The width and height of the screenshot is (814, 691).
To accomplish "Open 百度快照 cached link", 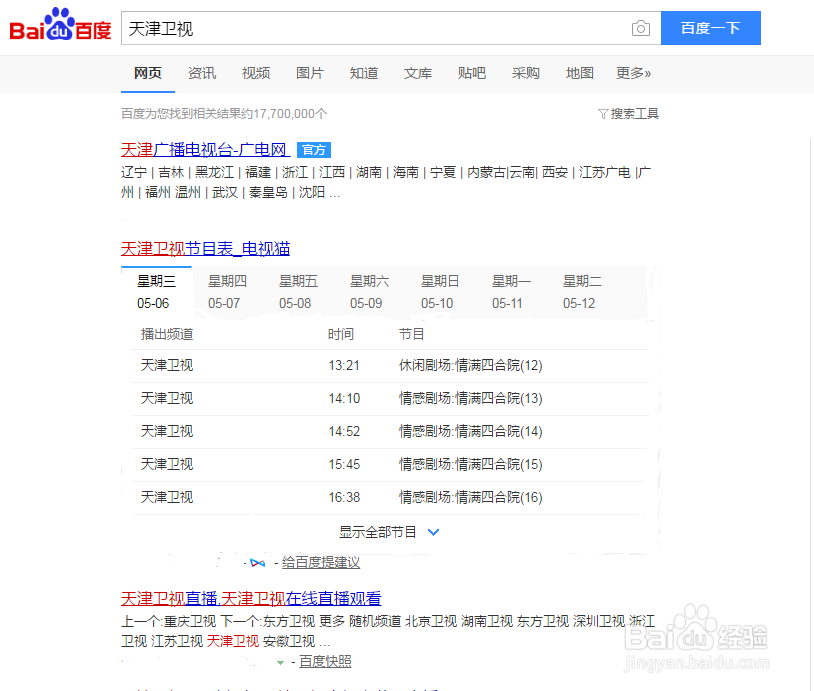I will click(x=325, y=662).
